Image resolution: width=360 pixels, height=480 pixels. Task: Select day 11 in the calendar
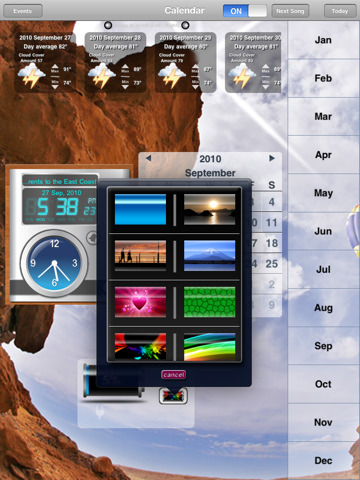tap(272, 223)
